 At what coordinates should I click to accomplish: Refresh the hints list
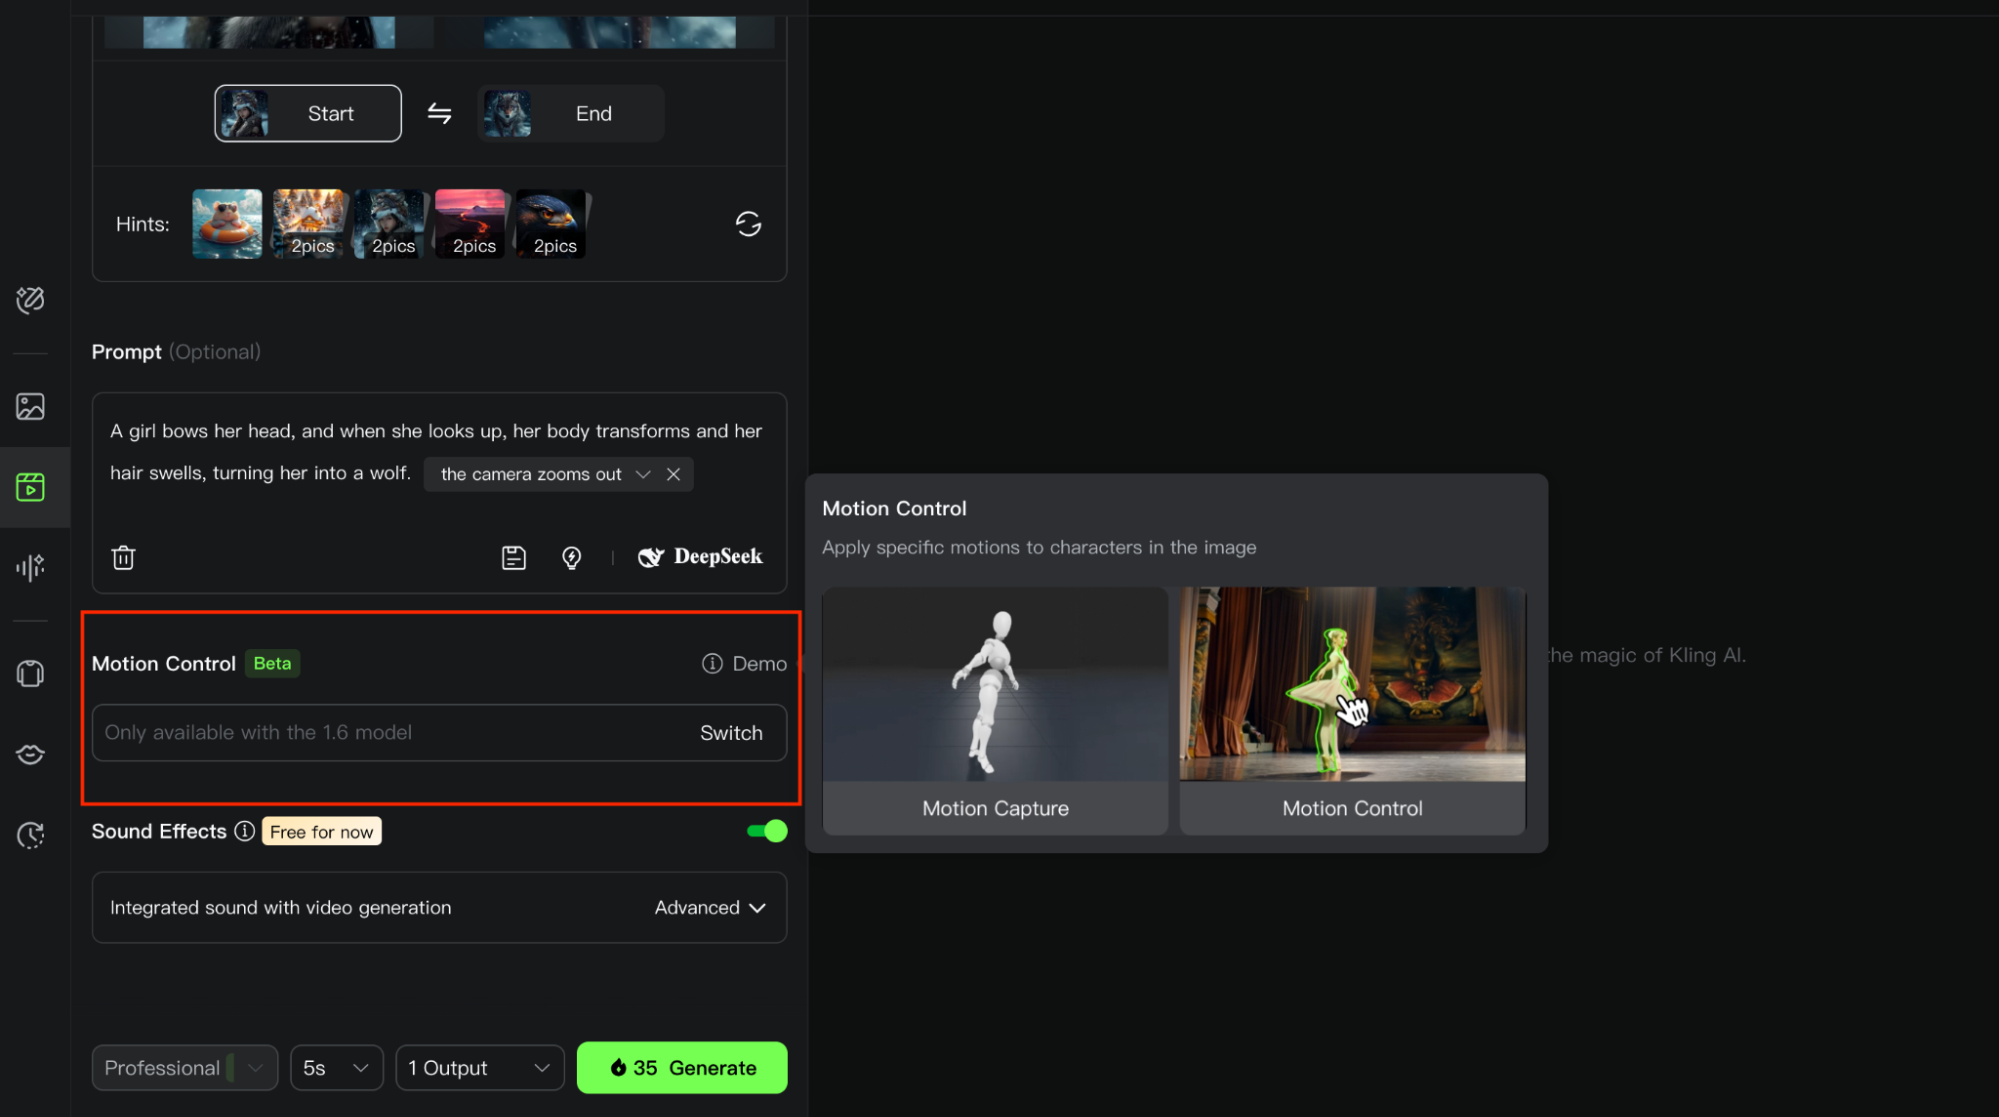(748, 224)
